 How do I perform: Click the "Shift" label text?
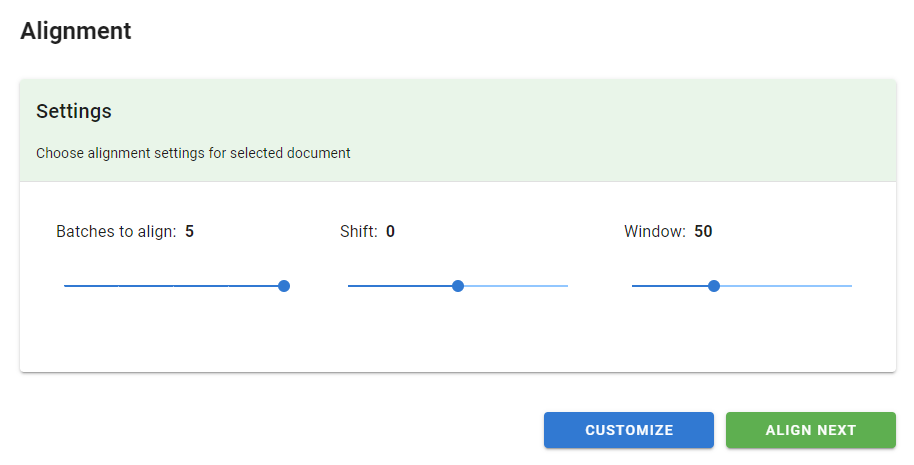[359, 232]
